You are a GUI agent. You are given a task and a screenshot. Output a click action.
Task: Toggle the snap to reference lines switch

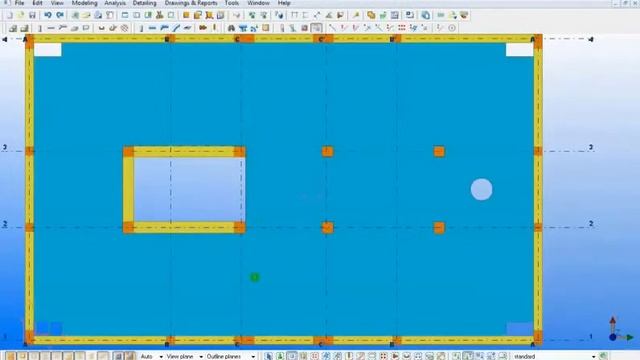(x=118, y=356)
